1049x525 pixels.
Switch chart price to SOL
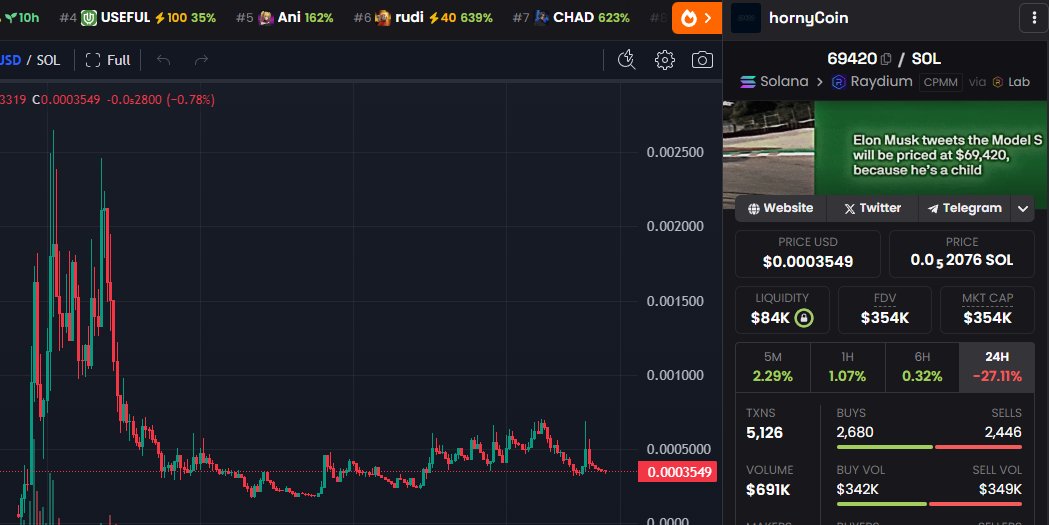(x=48, y=60)
